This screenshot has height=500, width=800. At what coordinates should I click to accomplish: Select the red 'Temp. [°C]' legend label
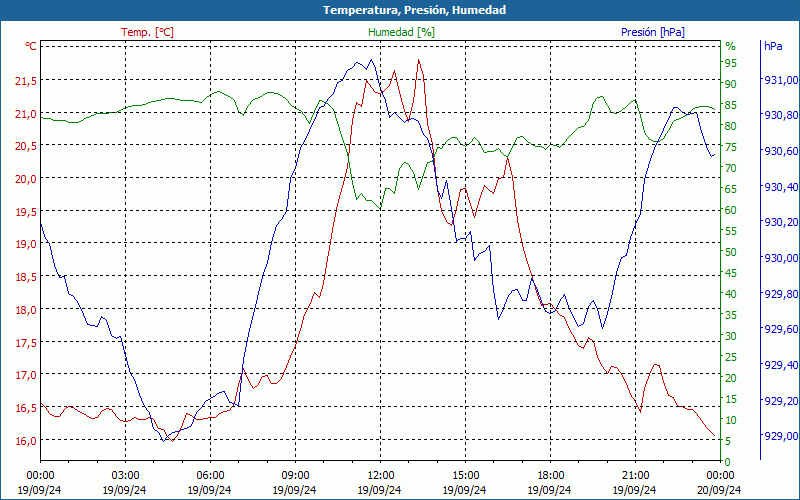tap(147, 32)
